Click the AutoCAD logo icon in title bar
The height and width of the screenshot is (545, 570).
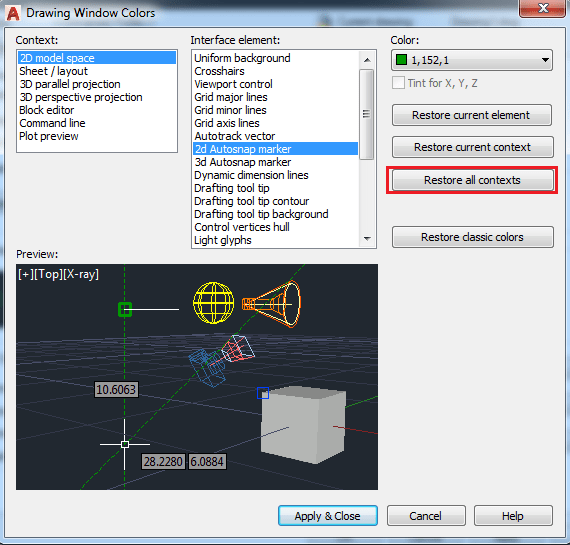click(x=13, y=13)
